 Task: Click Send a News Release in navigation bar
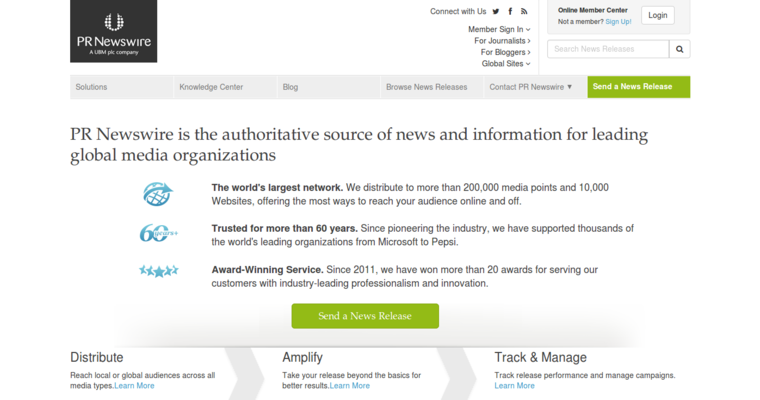click(x=639, y=87)
